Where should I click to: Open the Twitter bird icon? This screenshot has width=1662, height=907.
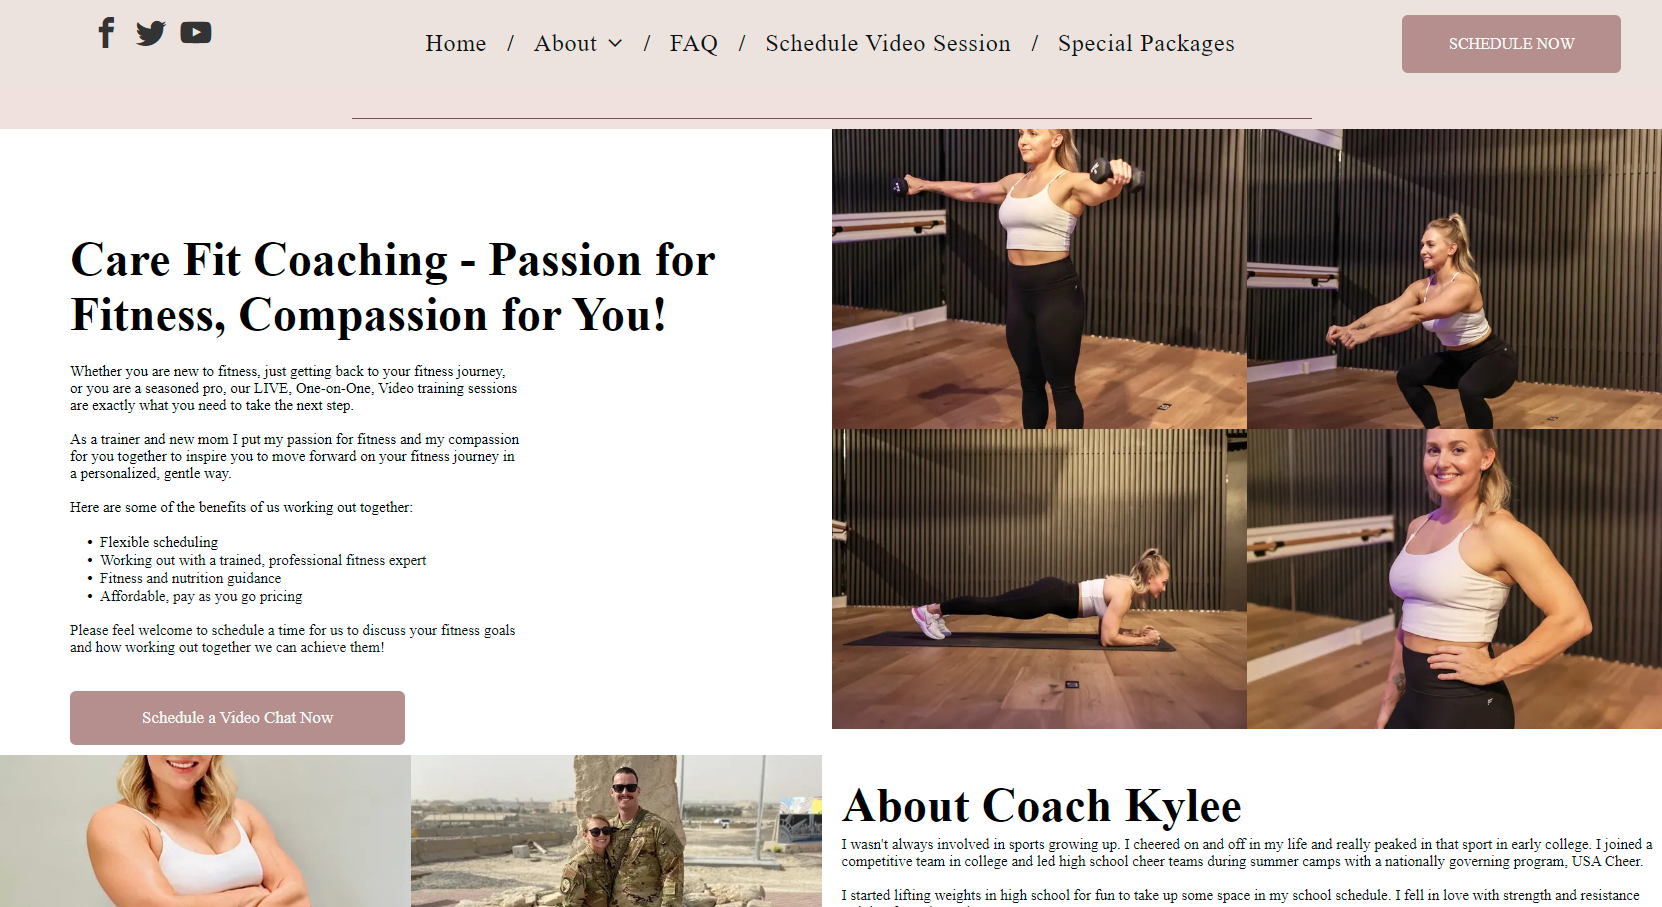click(x=150, y=33)
